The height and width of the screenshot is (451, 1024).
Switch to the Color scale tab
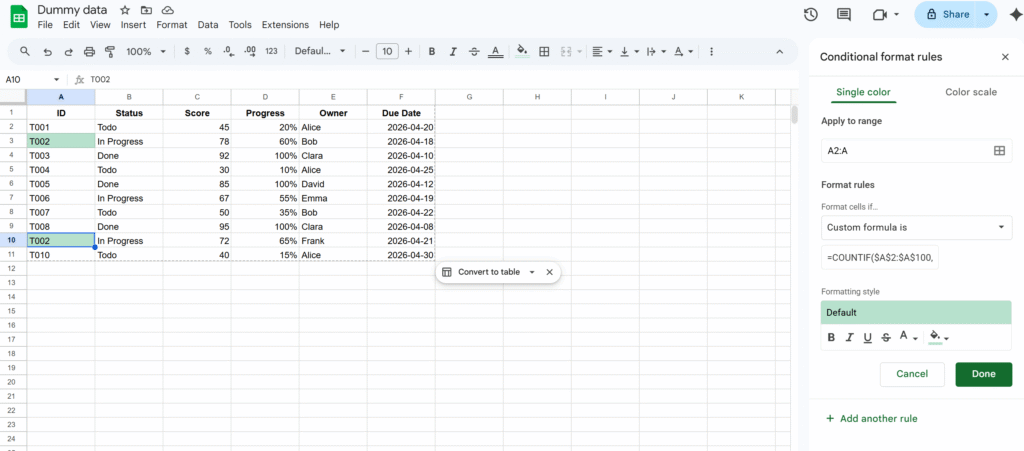coord(970,92)
